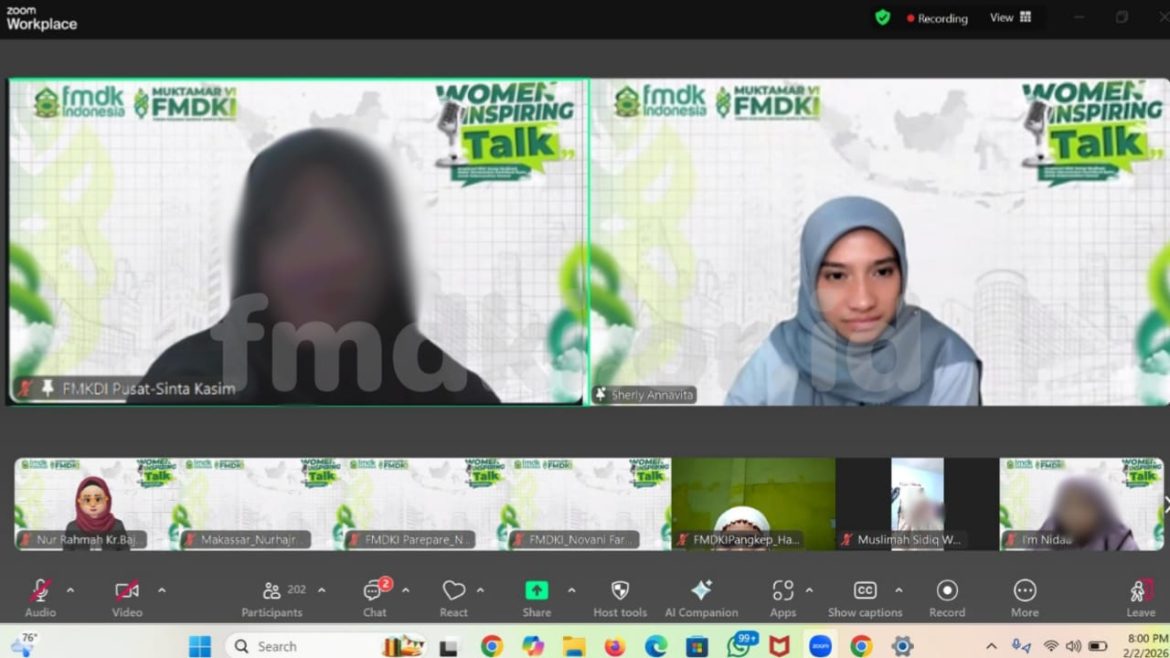The width and height of the screenshot is (1170, 658).
Task: Open the Participants panel
Action: click(271, 591)
